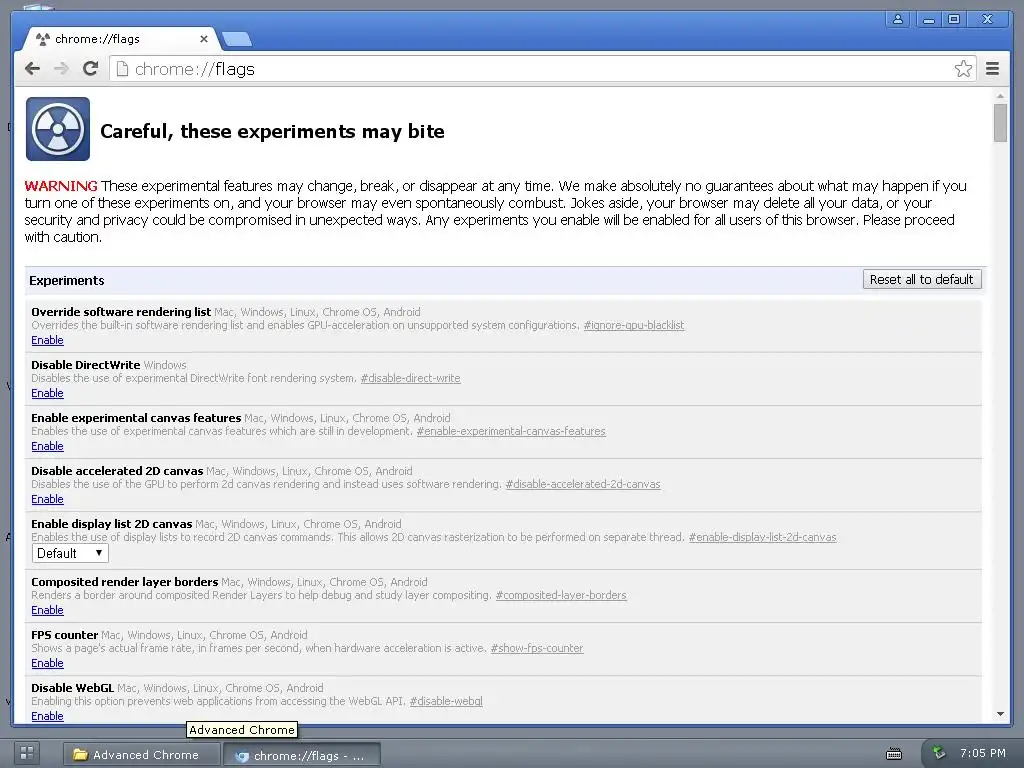
Task: Open the taskbar start menu button
Action: click(x=27, y=752)
